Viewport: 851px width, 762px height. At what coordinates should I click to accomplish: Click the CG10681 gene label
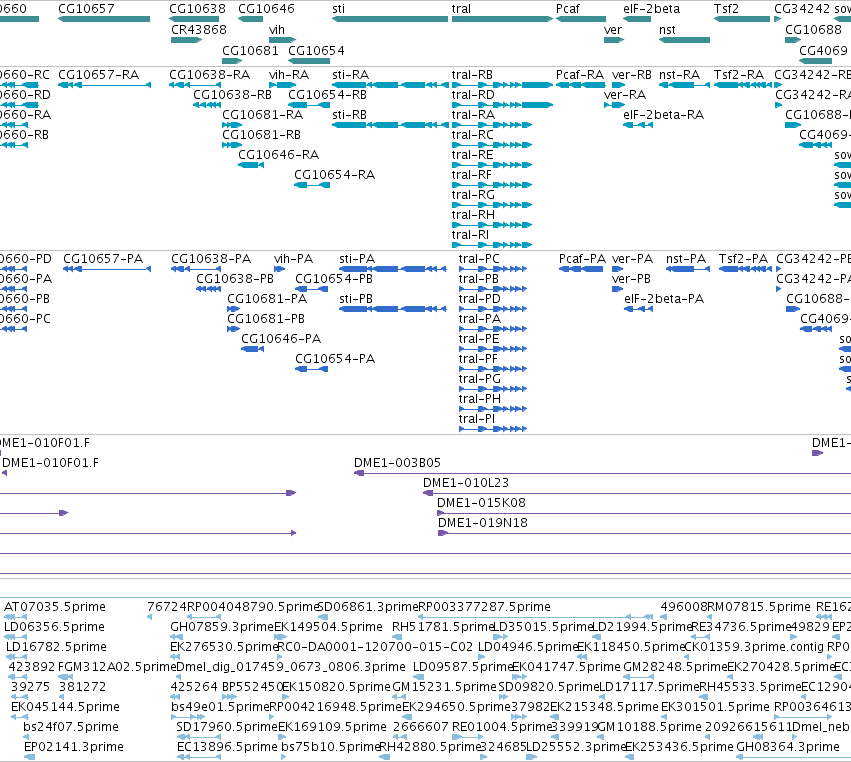click(250, 50)
